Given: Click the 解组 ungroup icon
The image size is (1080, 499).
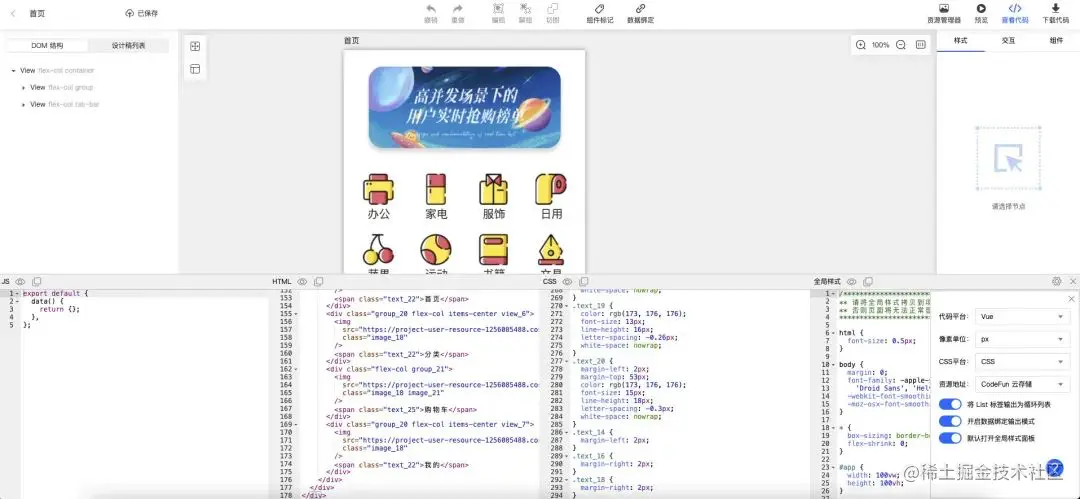Looking at the screenshot, I should pyautogui.click(x=525, y=9).
